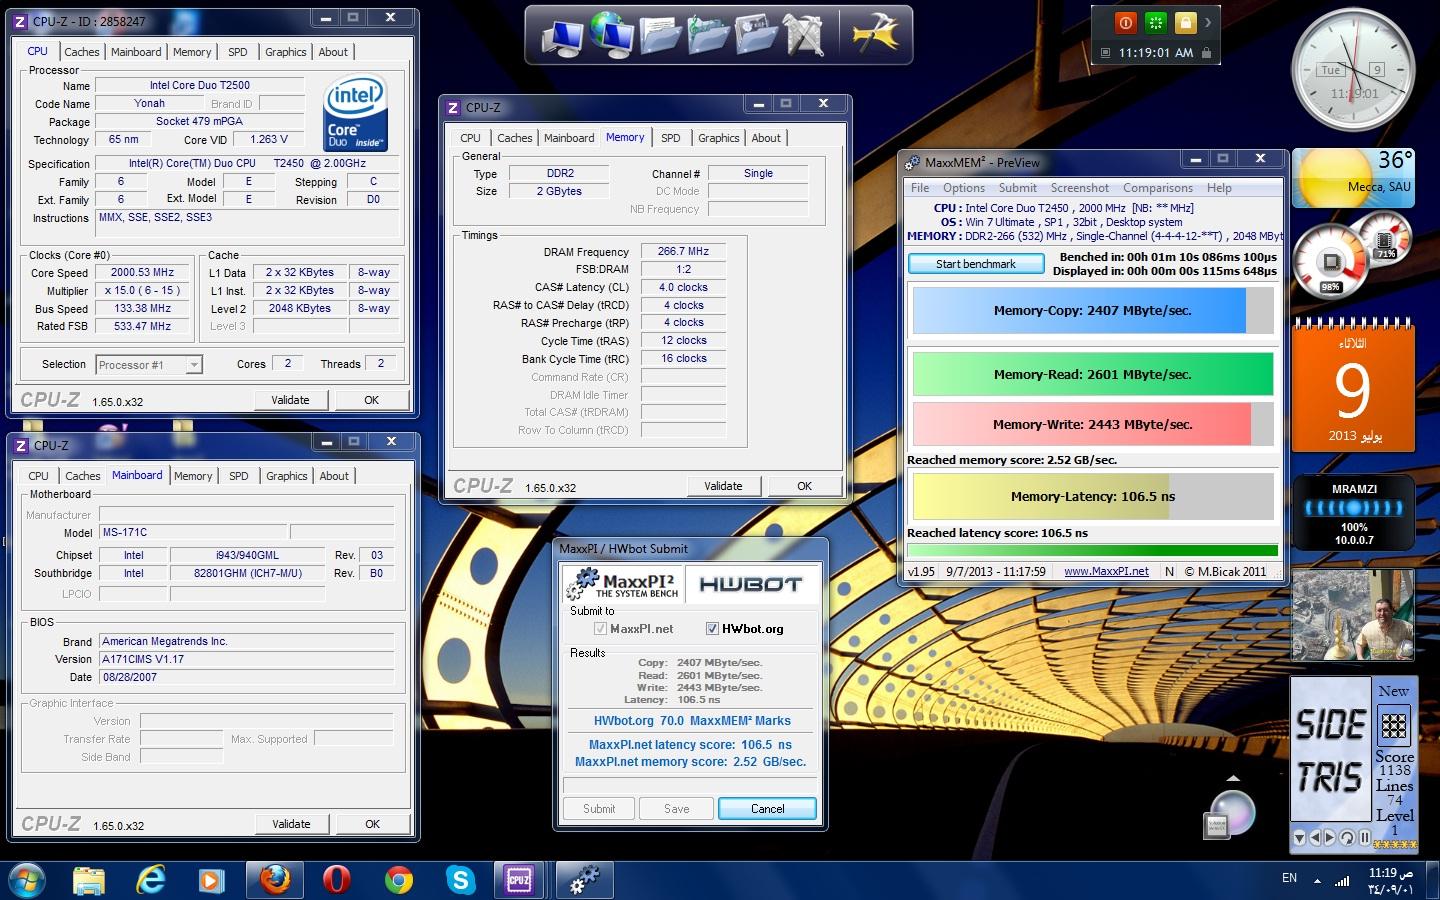
Task: Click the Start benchmark button
Action: [x=976, y=264]
